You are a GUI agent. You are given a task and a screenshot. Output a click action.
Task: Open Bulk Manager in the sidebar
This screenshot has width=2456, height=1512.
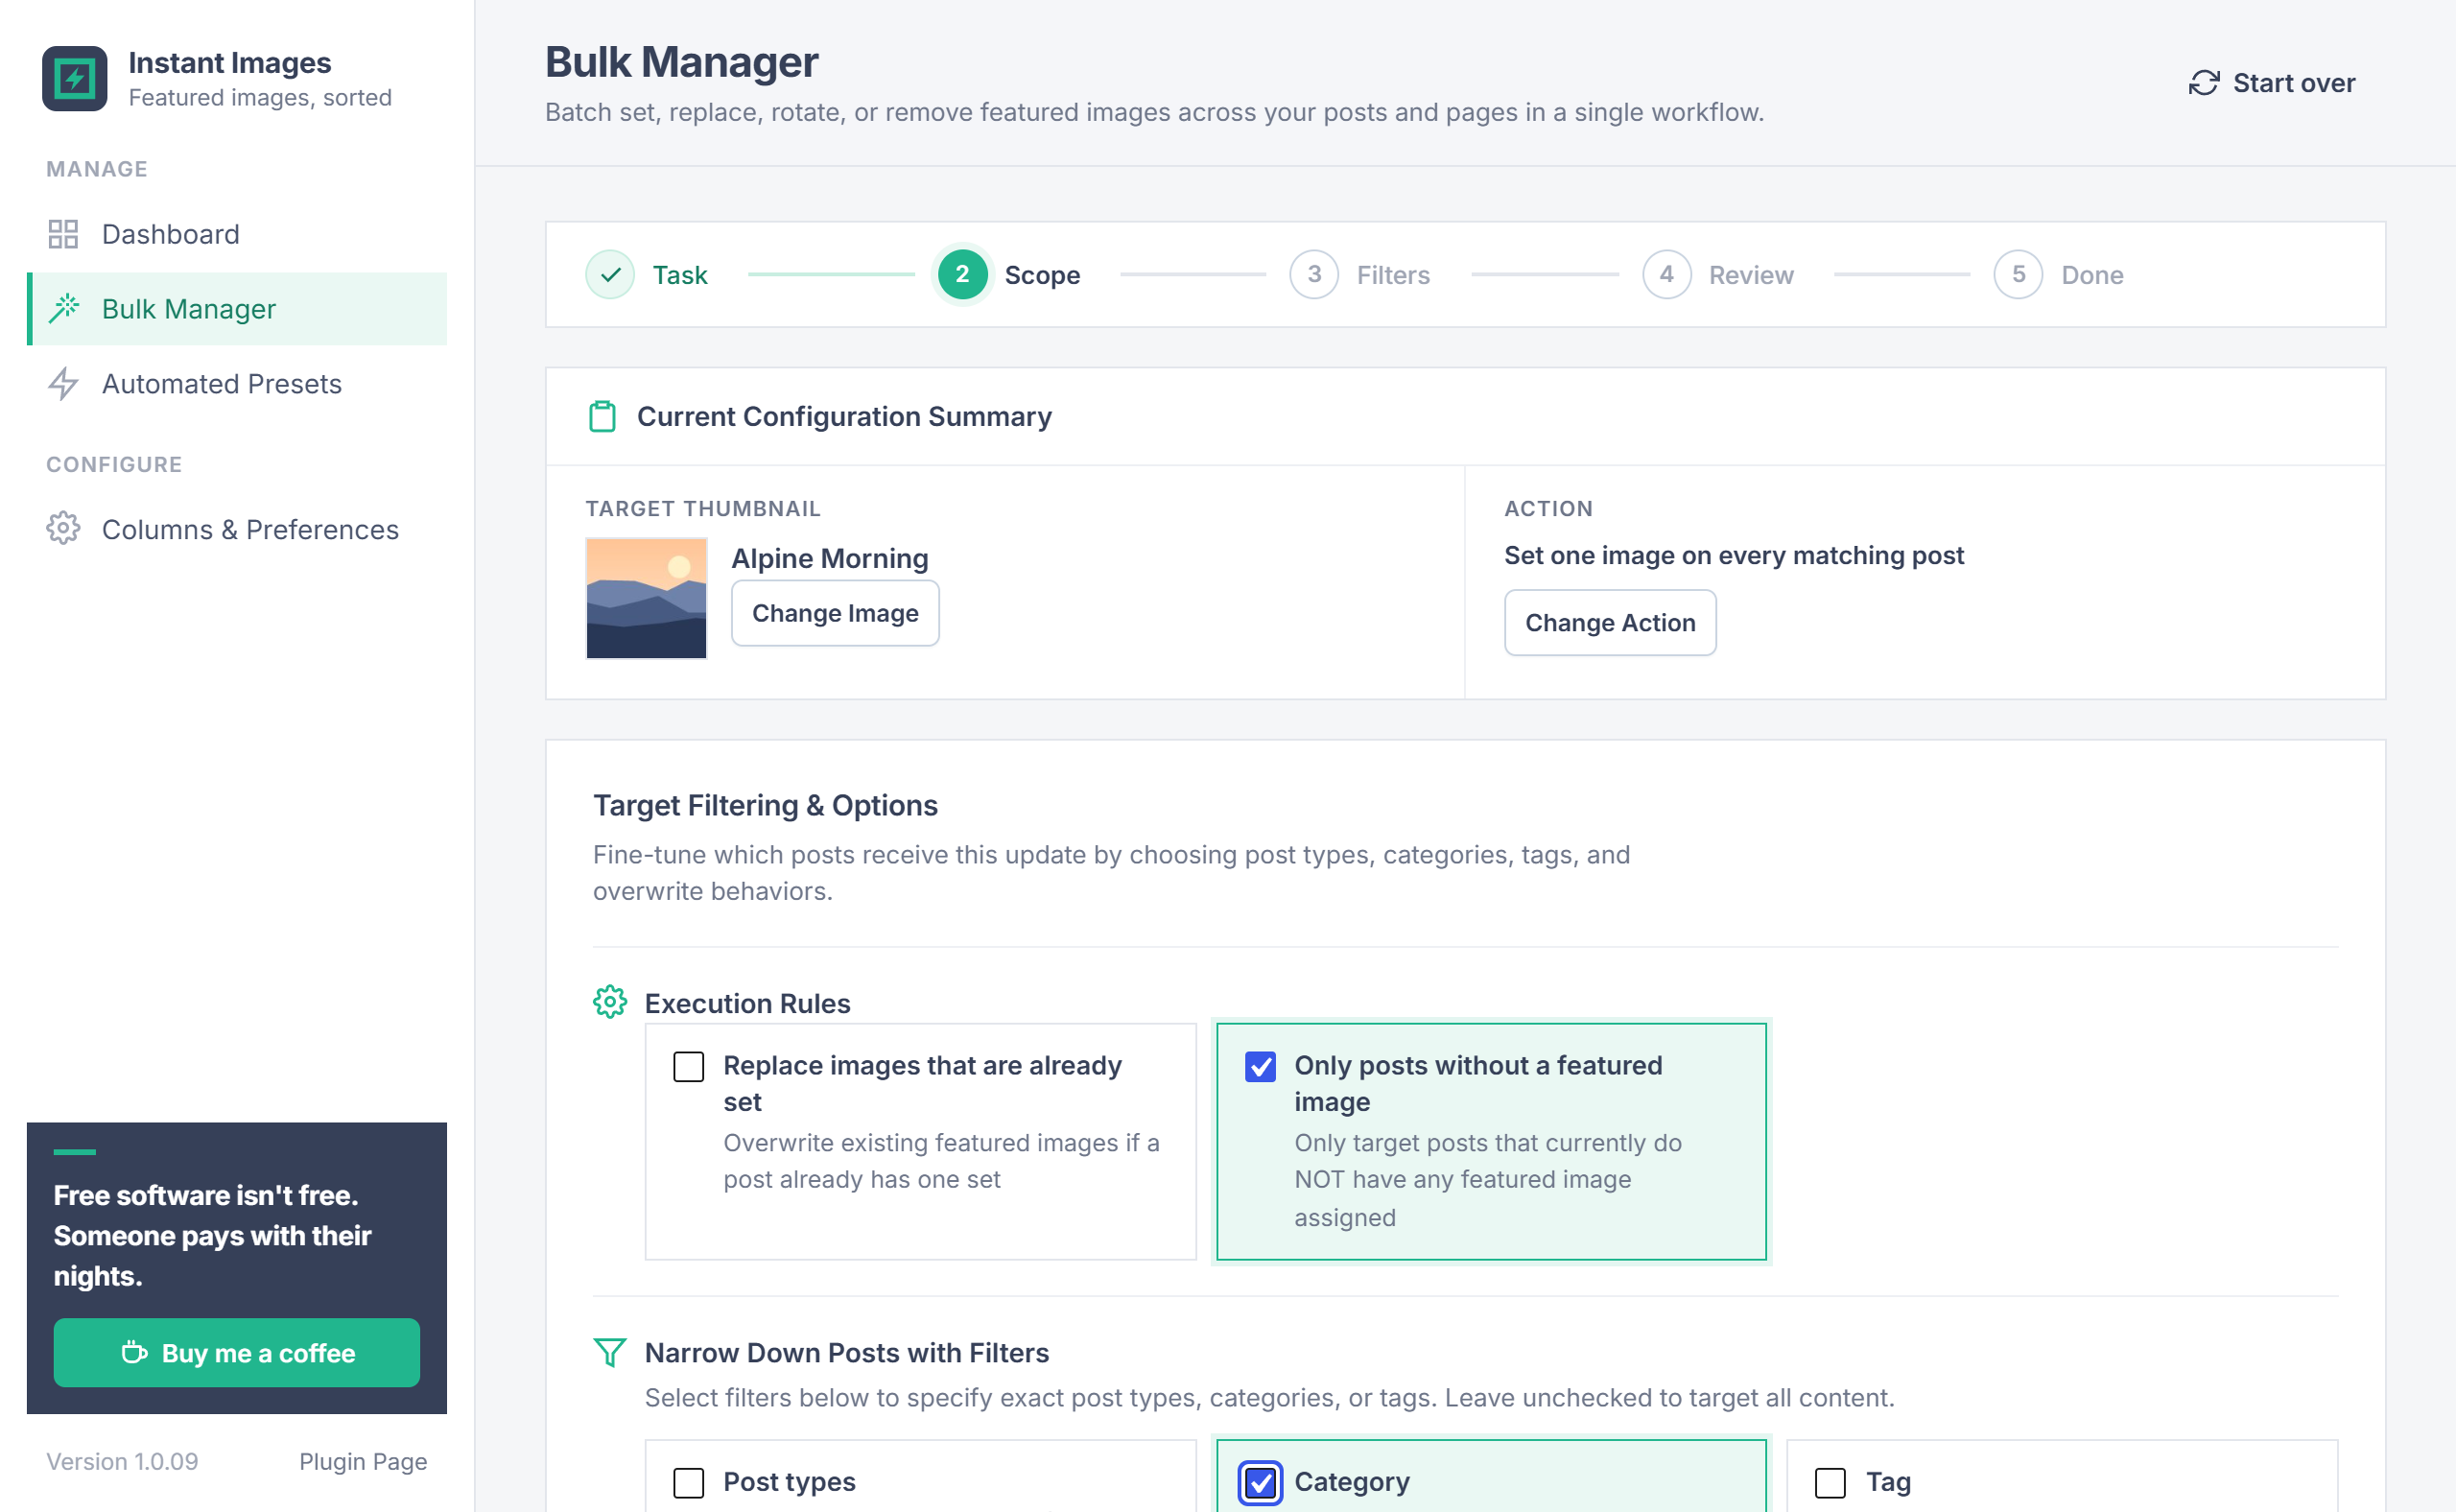(237, 309)
